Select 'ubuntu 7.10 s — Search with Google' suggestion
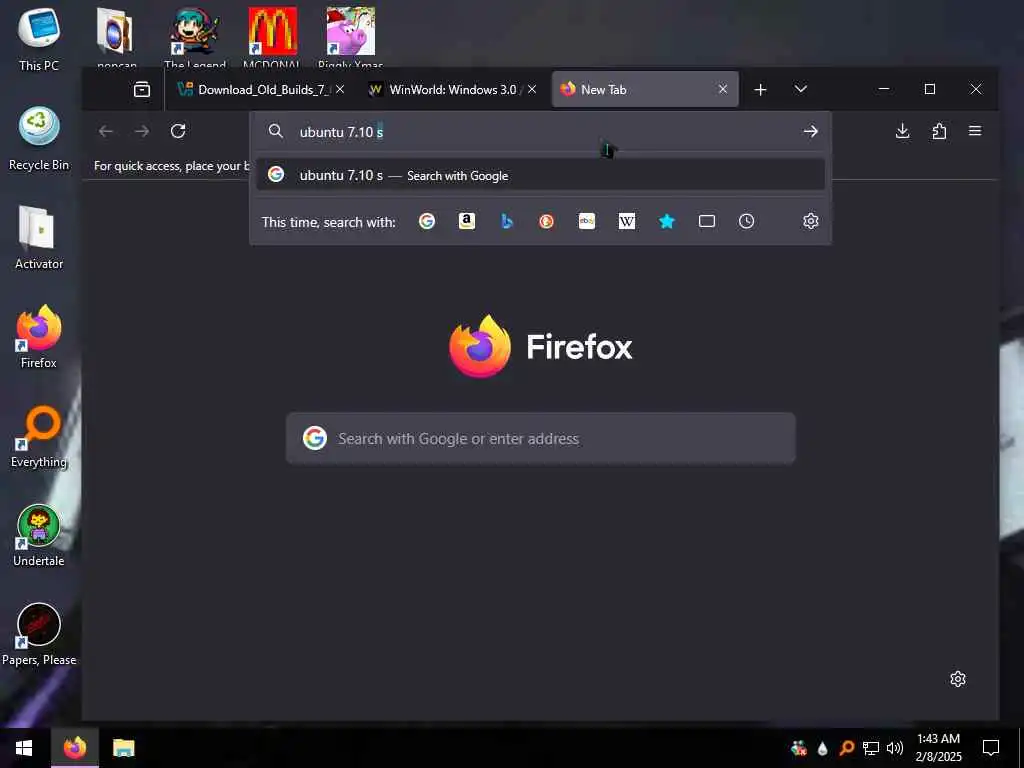 (x=540, y=175)
